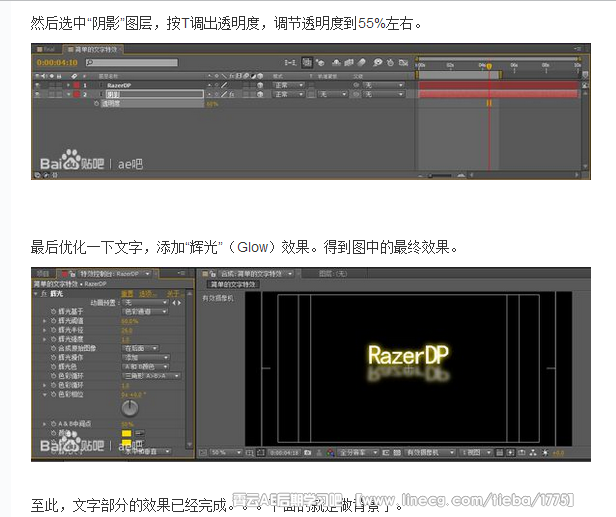Toggle live update icon in timeline toolbar
Screen dimensions: 616x517
pyautogui.click(x=307, y=62)
